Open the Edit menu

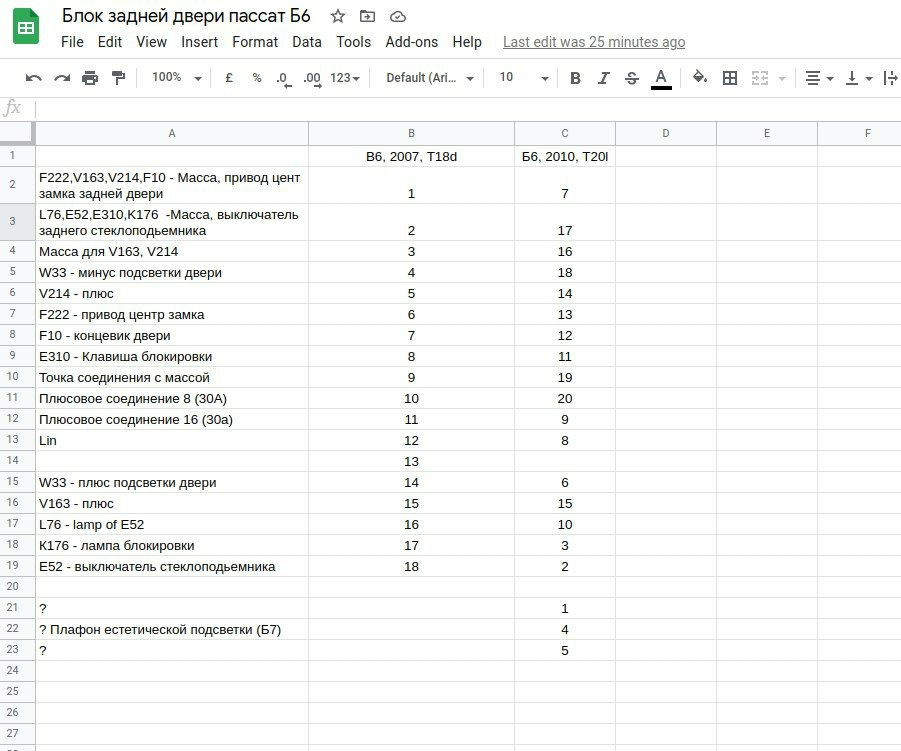tap(110, 42)
